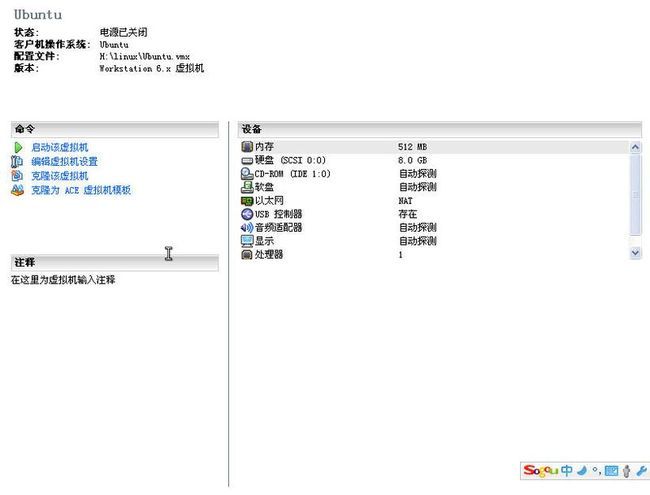Screen dimensions: 650x495
Task: Select the floppy (软盘) icon
Action: 247,187
